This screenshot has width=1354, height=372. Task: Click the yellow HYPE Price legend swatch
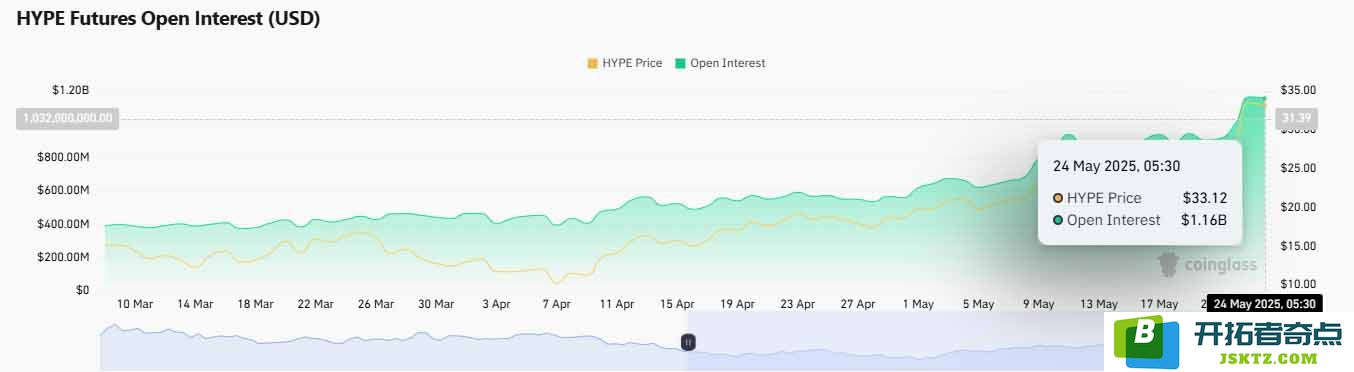pos(593,63)
